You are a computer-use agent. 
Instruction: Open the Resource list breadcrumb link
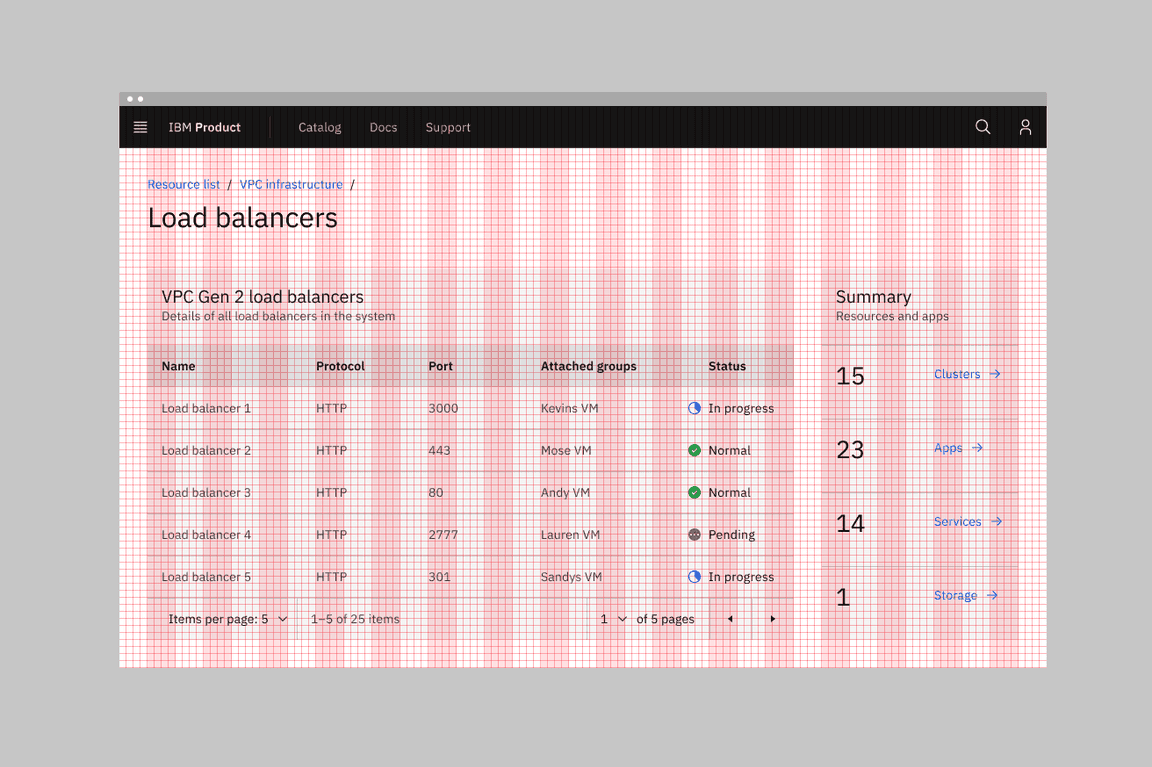(x=183, y=184)
